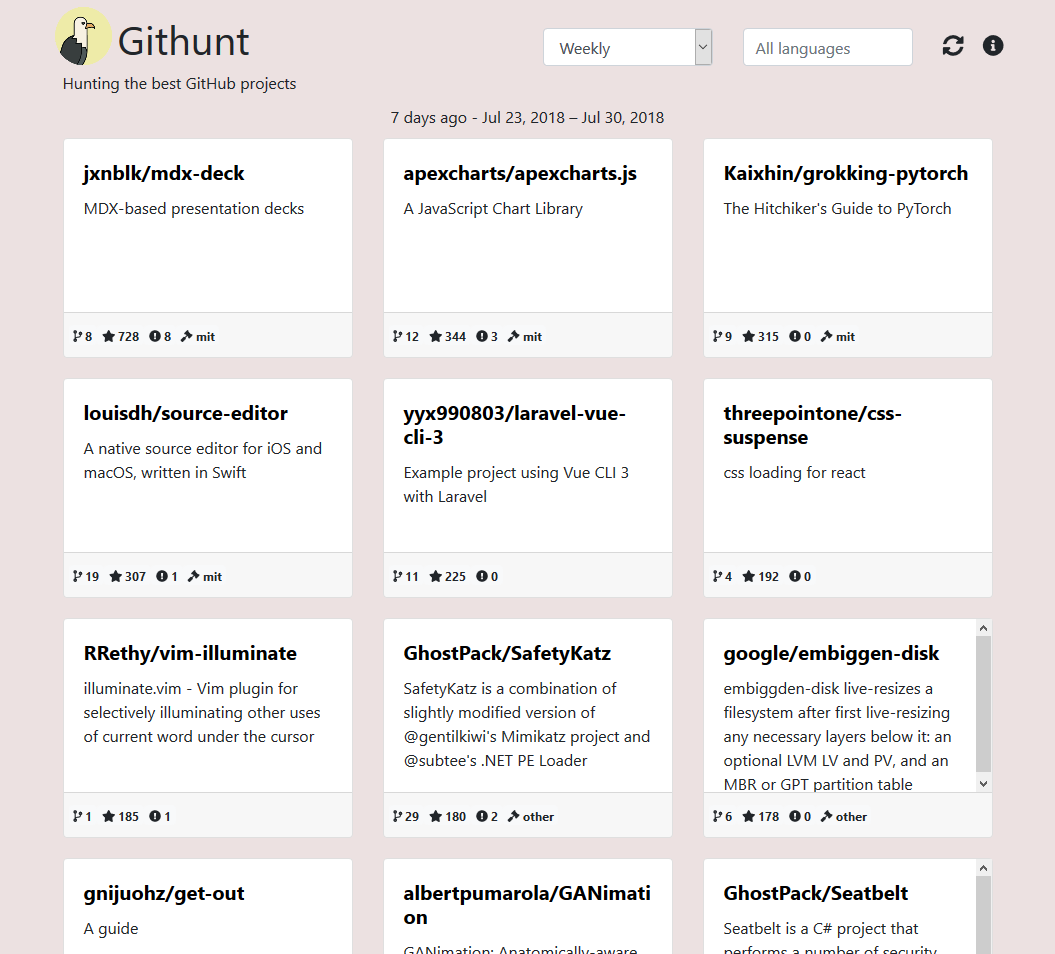This screenshot has height=954, width=1055.
Task: Click the fork icon on laravel-vue-cli-3 card
Action: [x=397, y=577]
